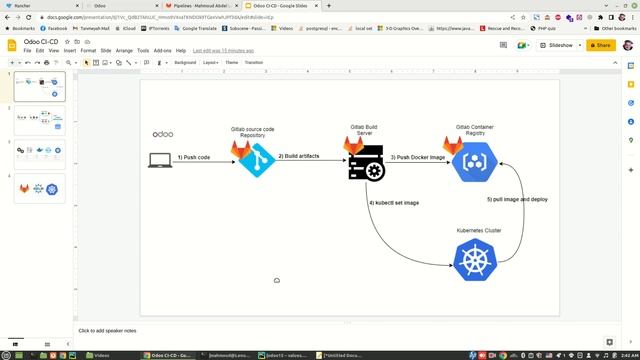Switch to the Rancher browser tab
The width and height of the screenshot is (640, 360).
(x=42, y=6)
